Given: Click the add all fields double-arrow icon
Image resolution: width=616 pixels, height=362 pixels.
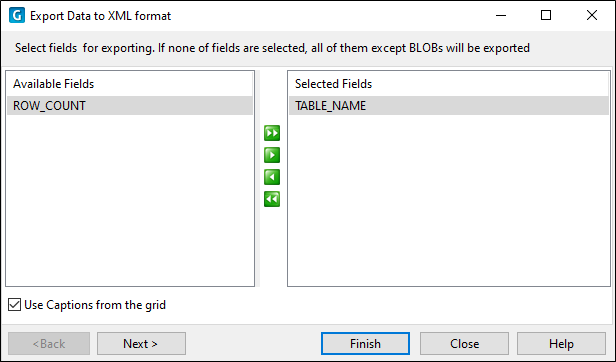Looking at the screenshot, I should pyautogui.click(x=272, y=133).
